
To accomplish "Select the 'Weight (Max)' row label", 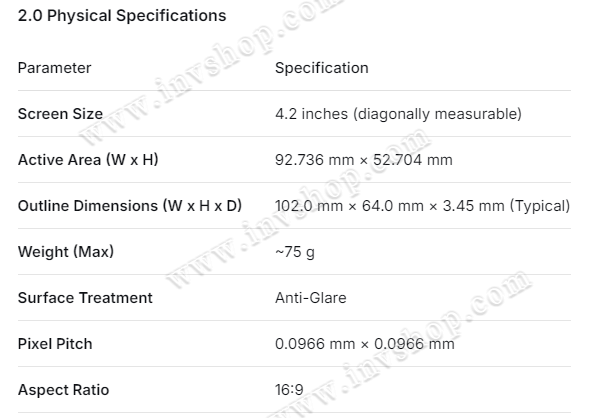I will coord(66,252).
